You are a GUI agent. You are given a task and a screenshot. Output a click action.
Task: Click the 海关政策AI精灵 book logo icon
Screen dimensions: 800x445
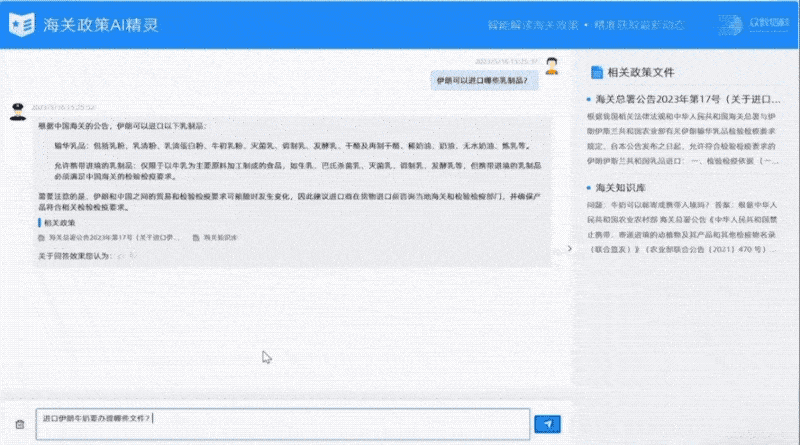pyautogui.click(x=22, y=24)
